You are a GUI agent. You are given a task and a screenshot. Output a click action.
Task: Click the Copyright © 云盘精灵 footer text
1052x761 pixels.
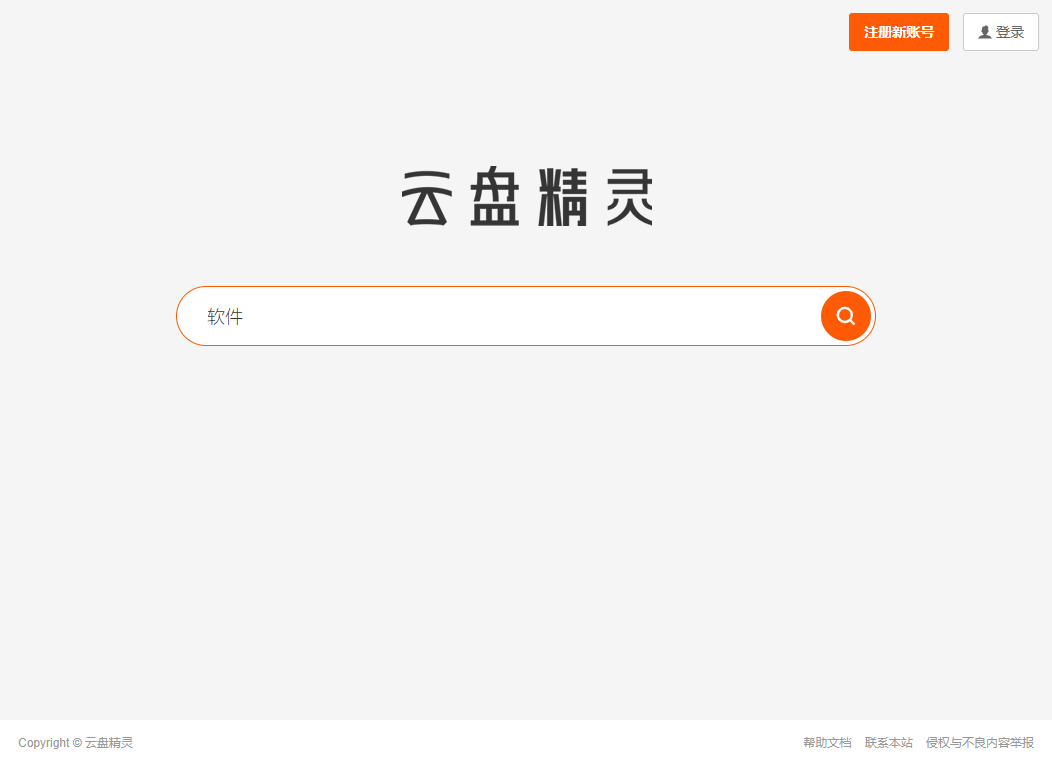point(75,742)
